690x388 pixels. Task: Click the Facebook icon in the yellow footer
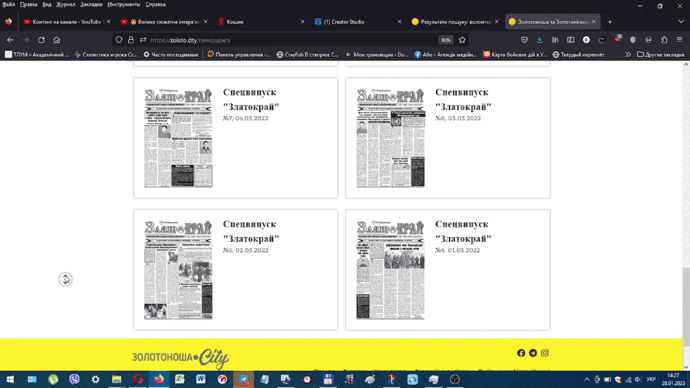tap(521, 353)
